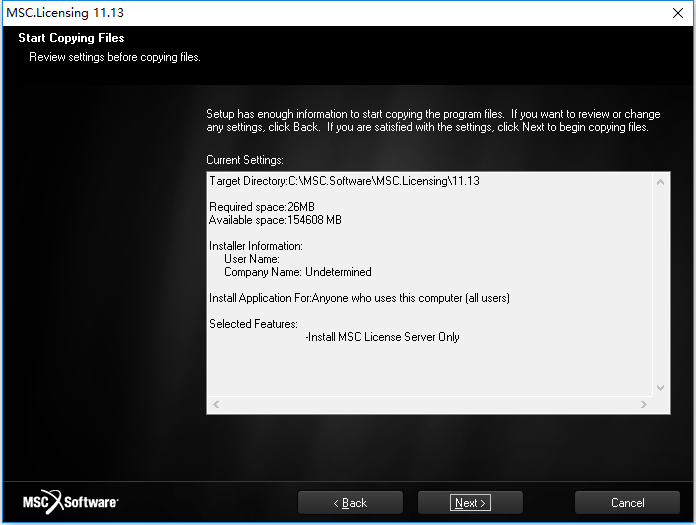This screenshot has height=525, width=696.
Task: Click the Review settings before copying files text
Action: [x=115, y=57]
